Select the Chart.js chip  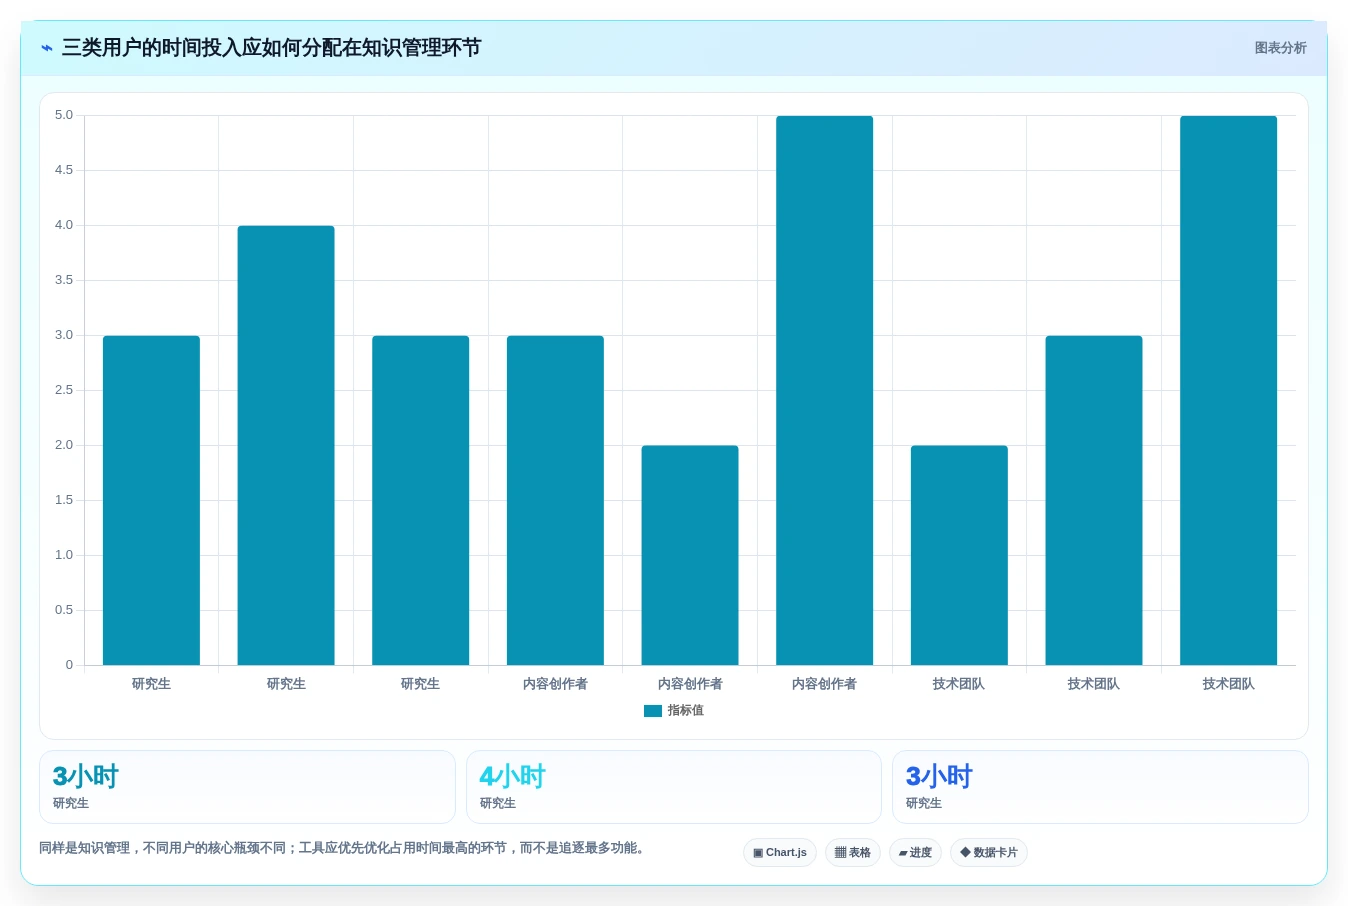[780, 853]
